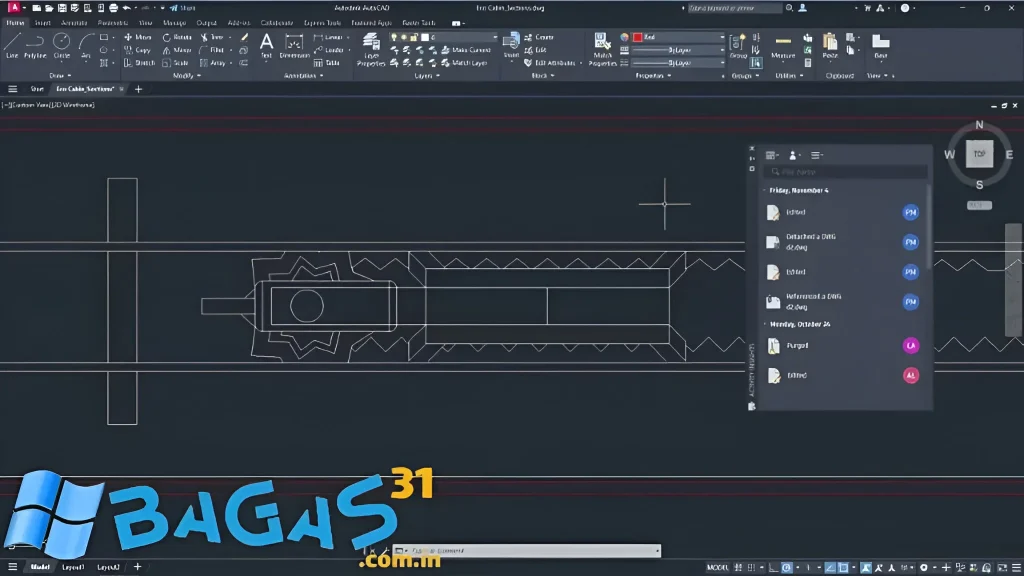Open the Annotate ribbon tab

(x=74, y=23)
